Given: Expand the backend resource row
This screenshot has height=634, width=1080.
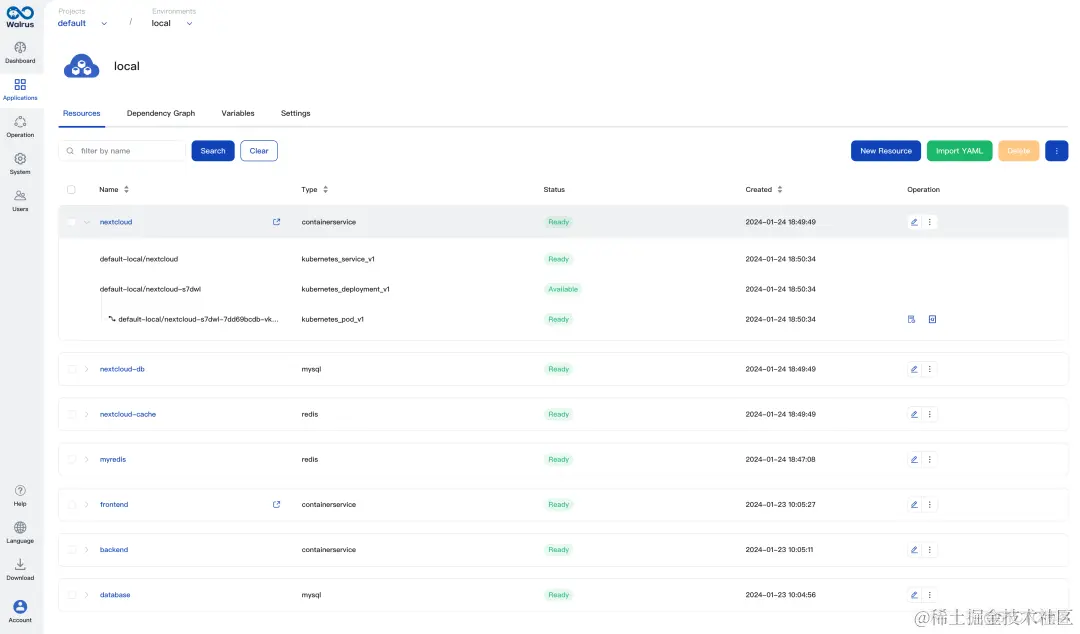Looking at the screenshot, I should click(87, 550).
